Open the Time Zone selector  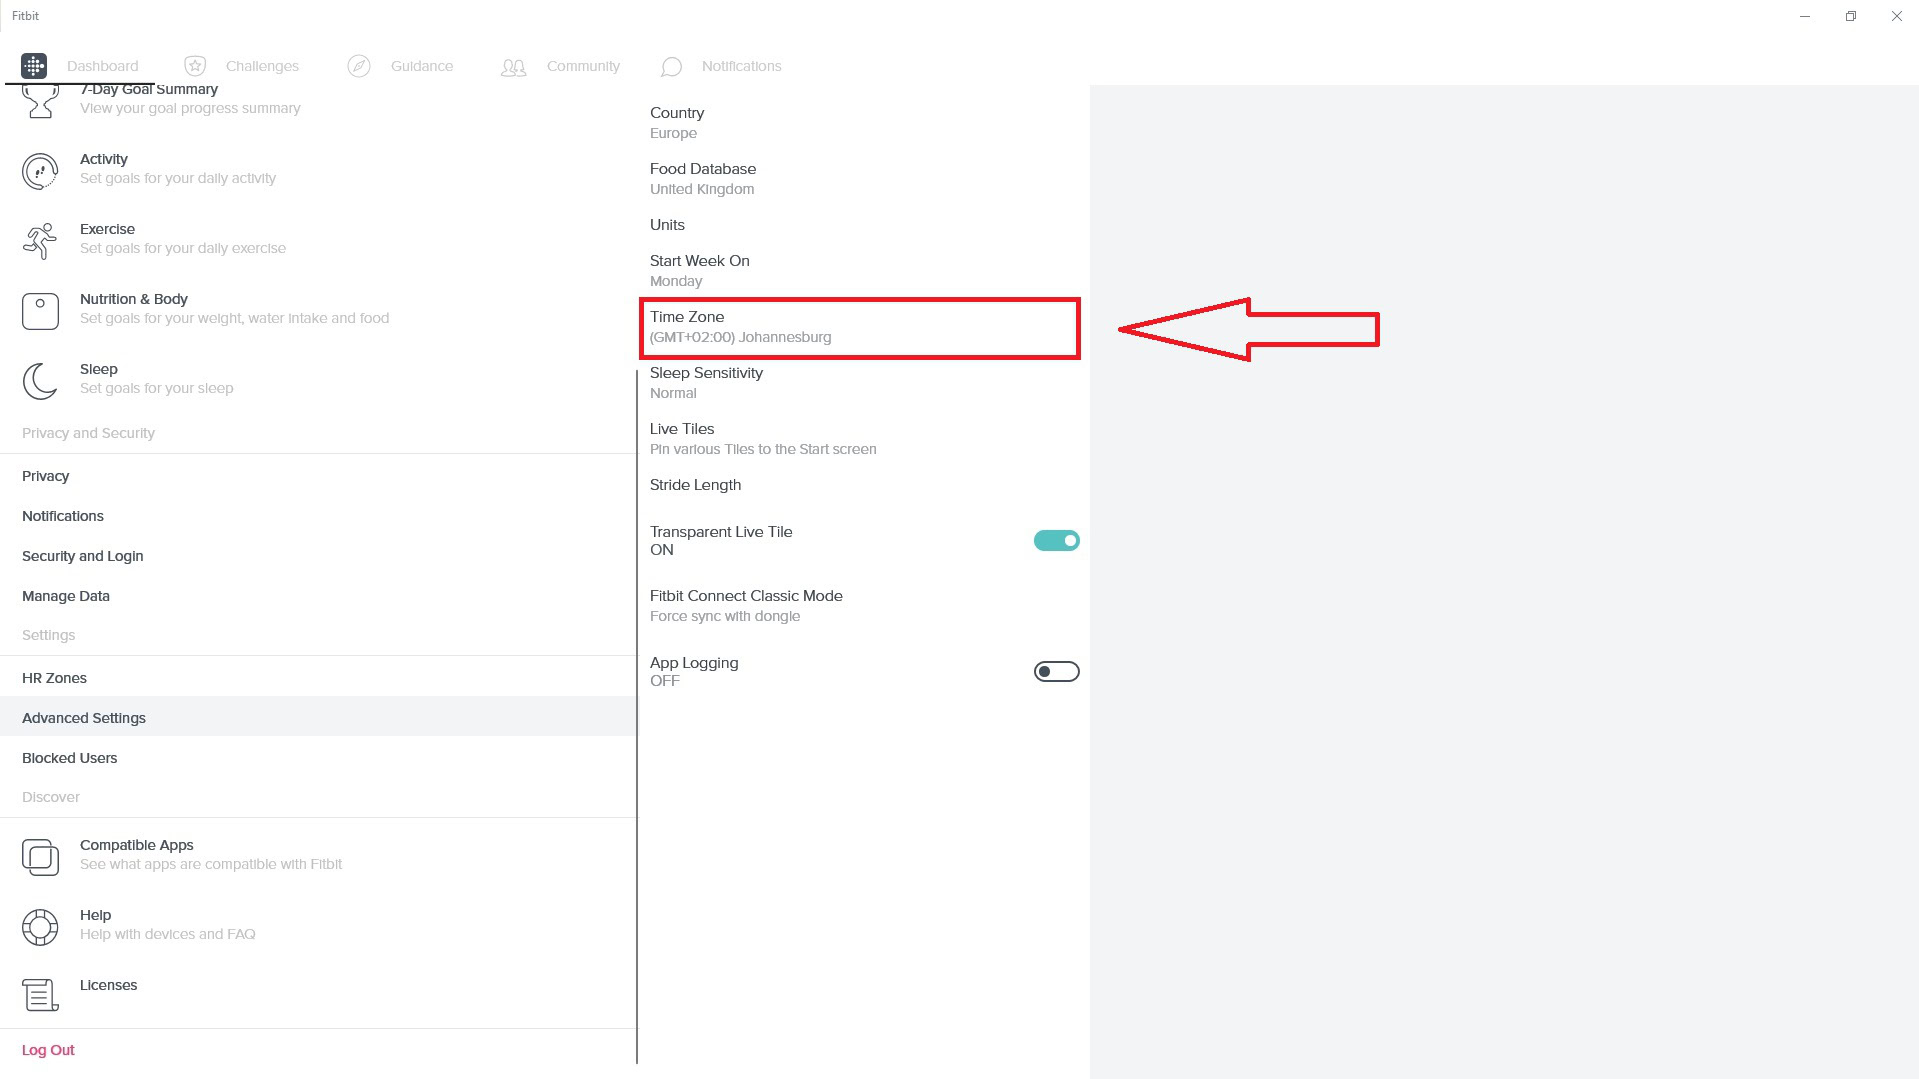tap(859, 327)
